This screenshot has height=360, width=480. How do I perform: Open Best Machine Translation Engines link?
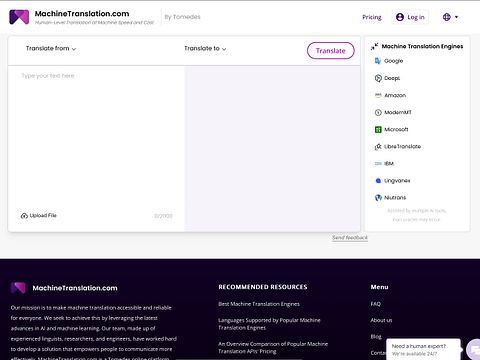point(259,304)
